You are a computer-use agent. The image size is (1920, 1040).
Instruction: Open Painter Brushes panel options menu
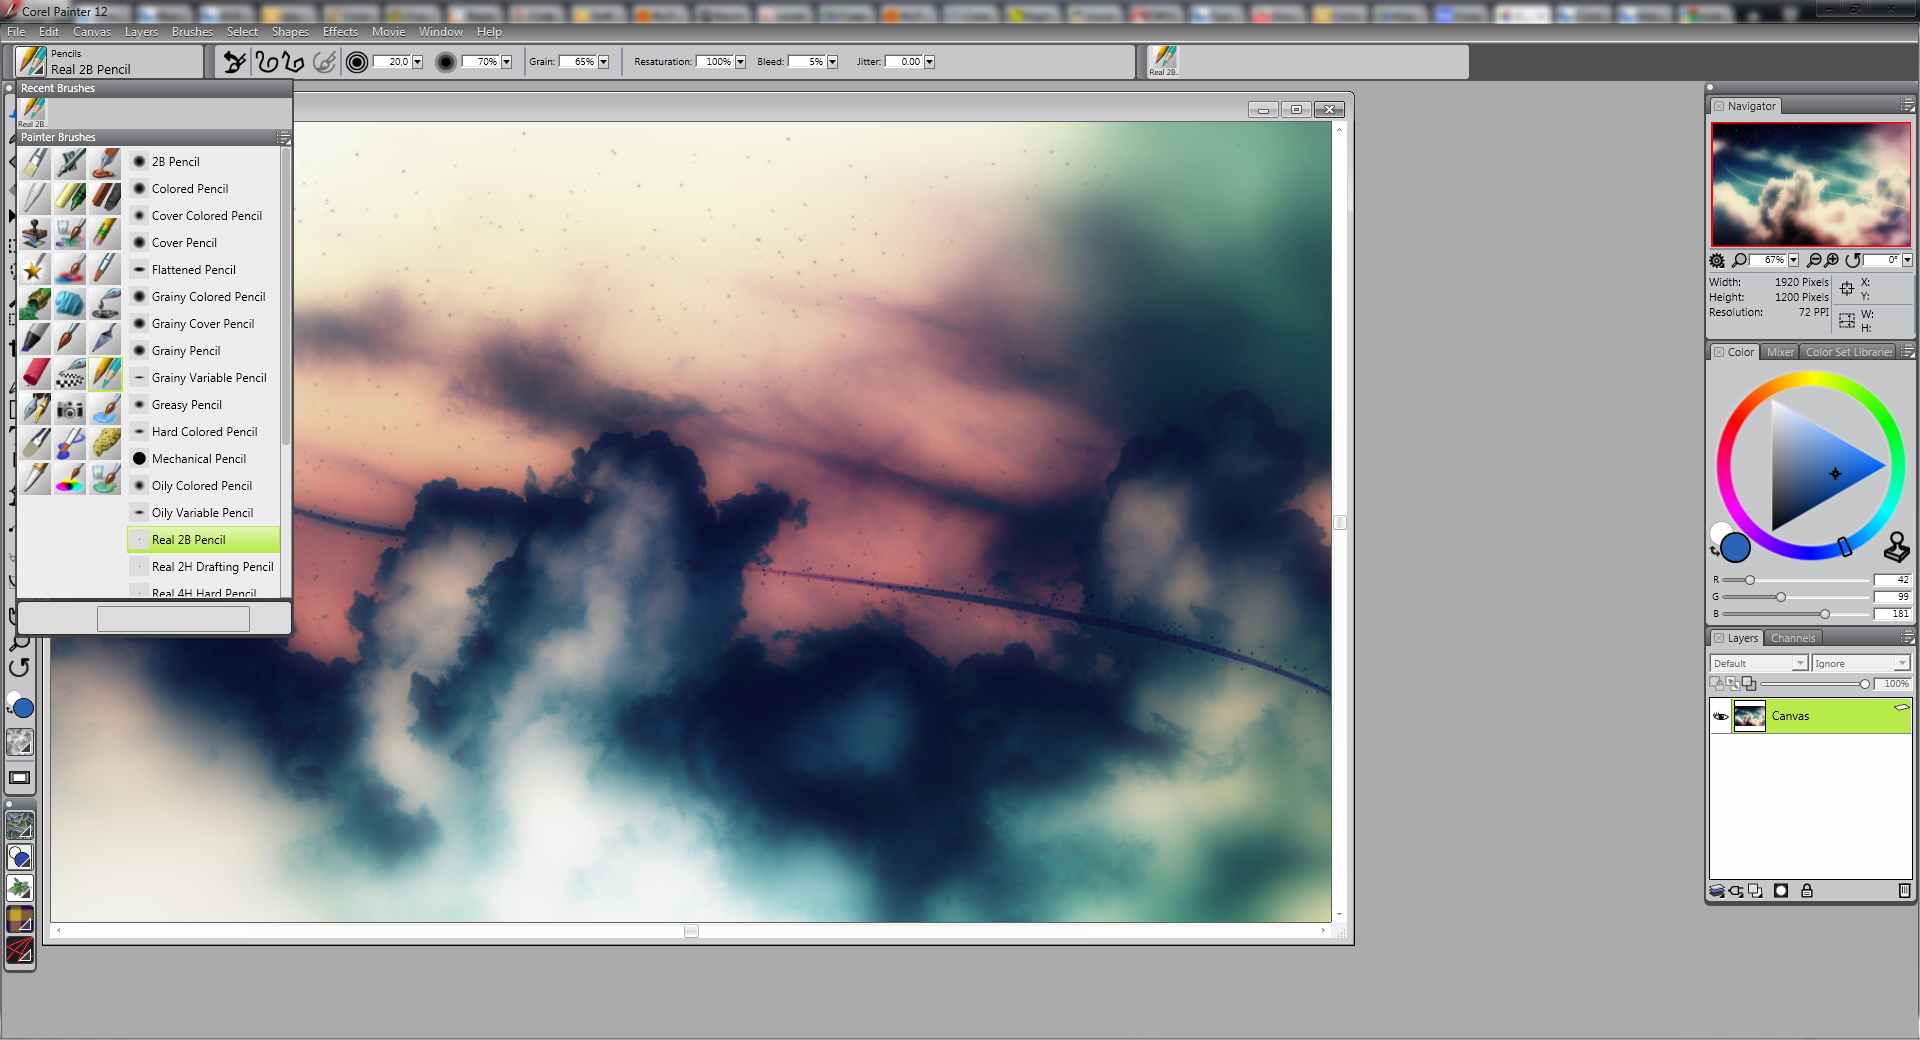(x=283, y=137)
